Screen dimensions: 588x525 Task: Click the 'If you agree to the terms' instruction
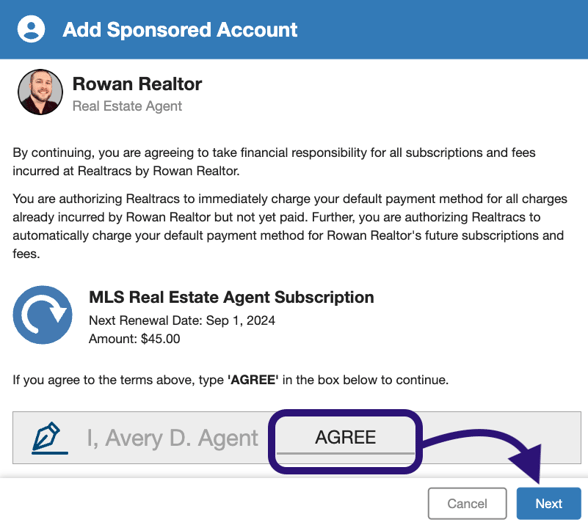(x=231, y=380)
